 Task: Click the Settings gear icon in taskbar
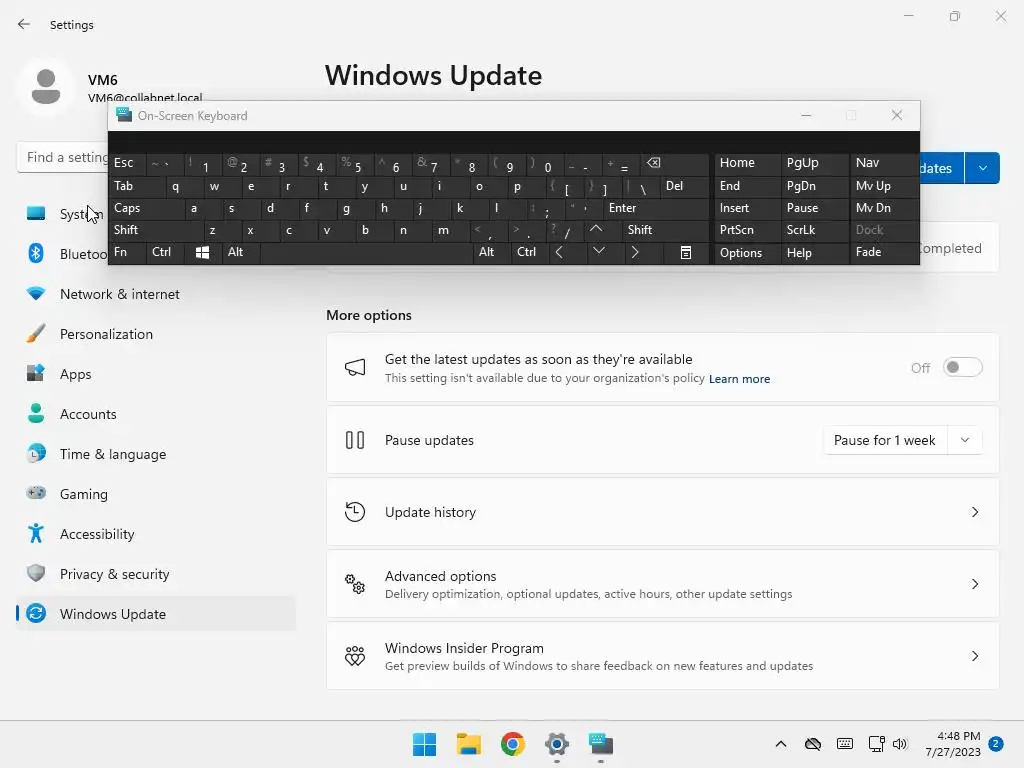click(x=556, y=744)
